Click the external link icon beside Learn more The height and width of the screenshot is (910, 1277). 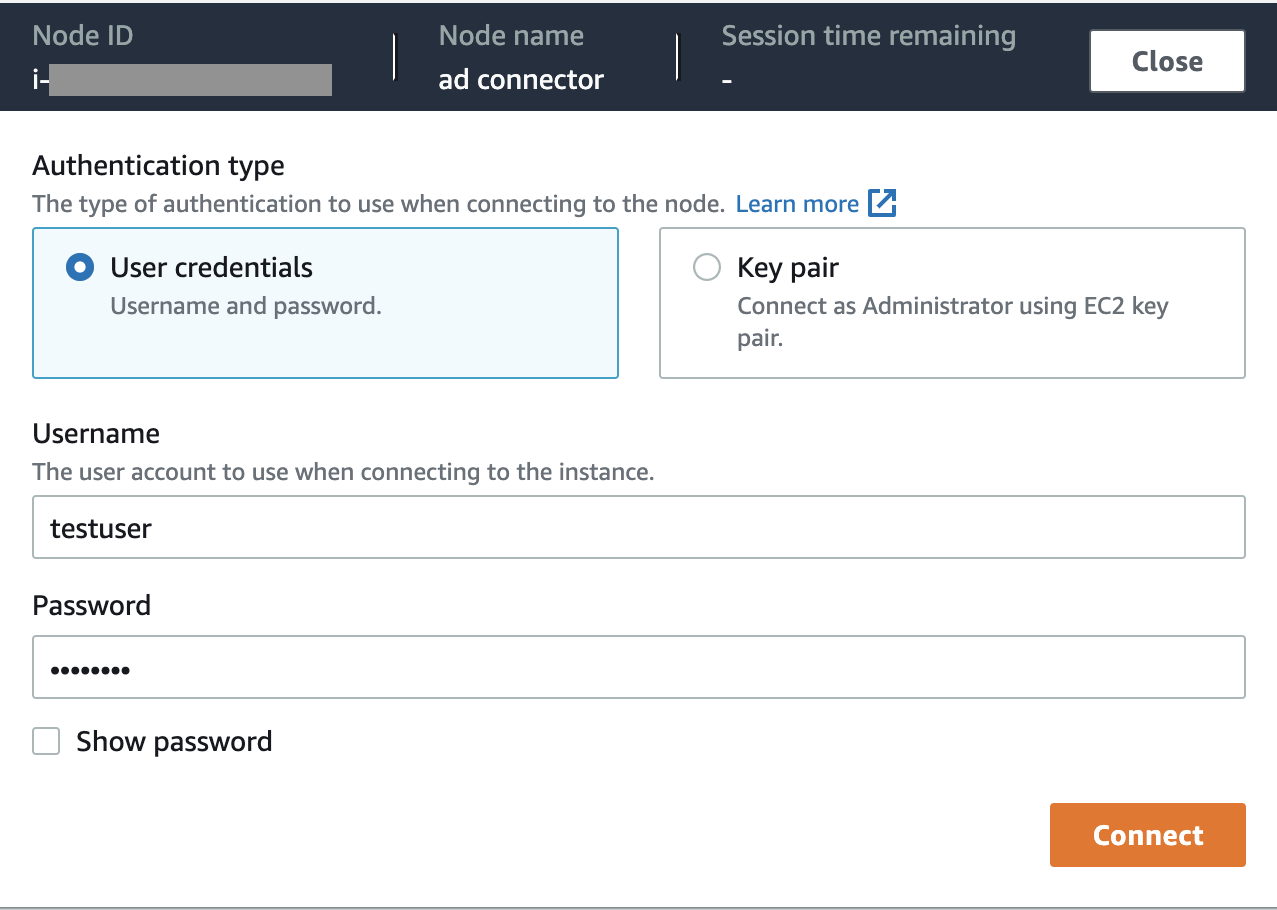click(x=882, y=203)
